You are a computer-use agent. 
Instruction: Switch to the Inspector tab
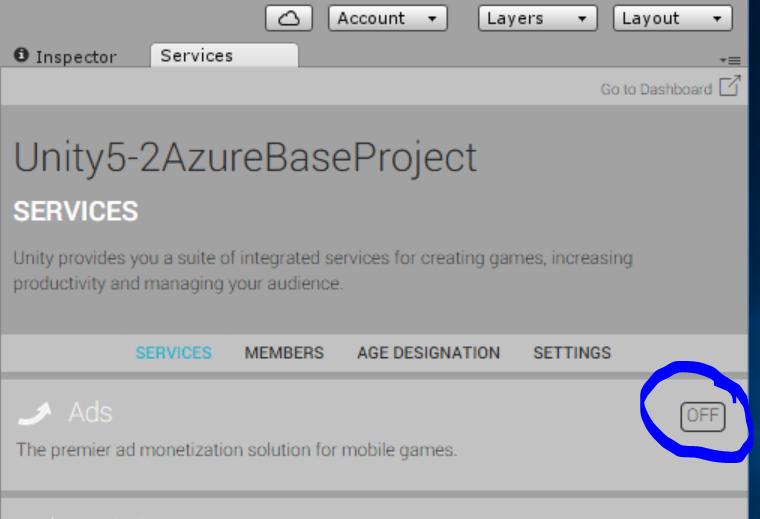pos(65,56)
